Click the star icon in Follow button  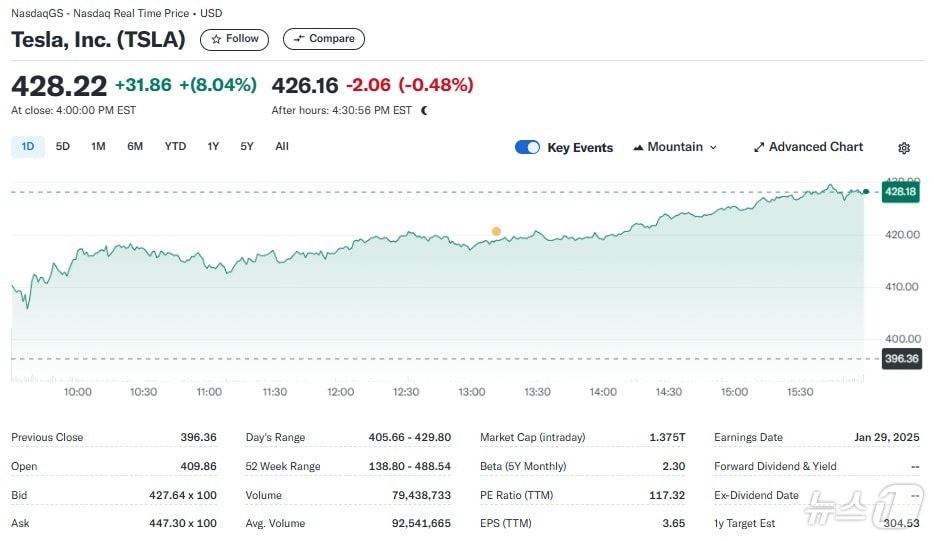click(216, 39)
